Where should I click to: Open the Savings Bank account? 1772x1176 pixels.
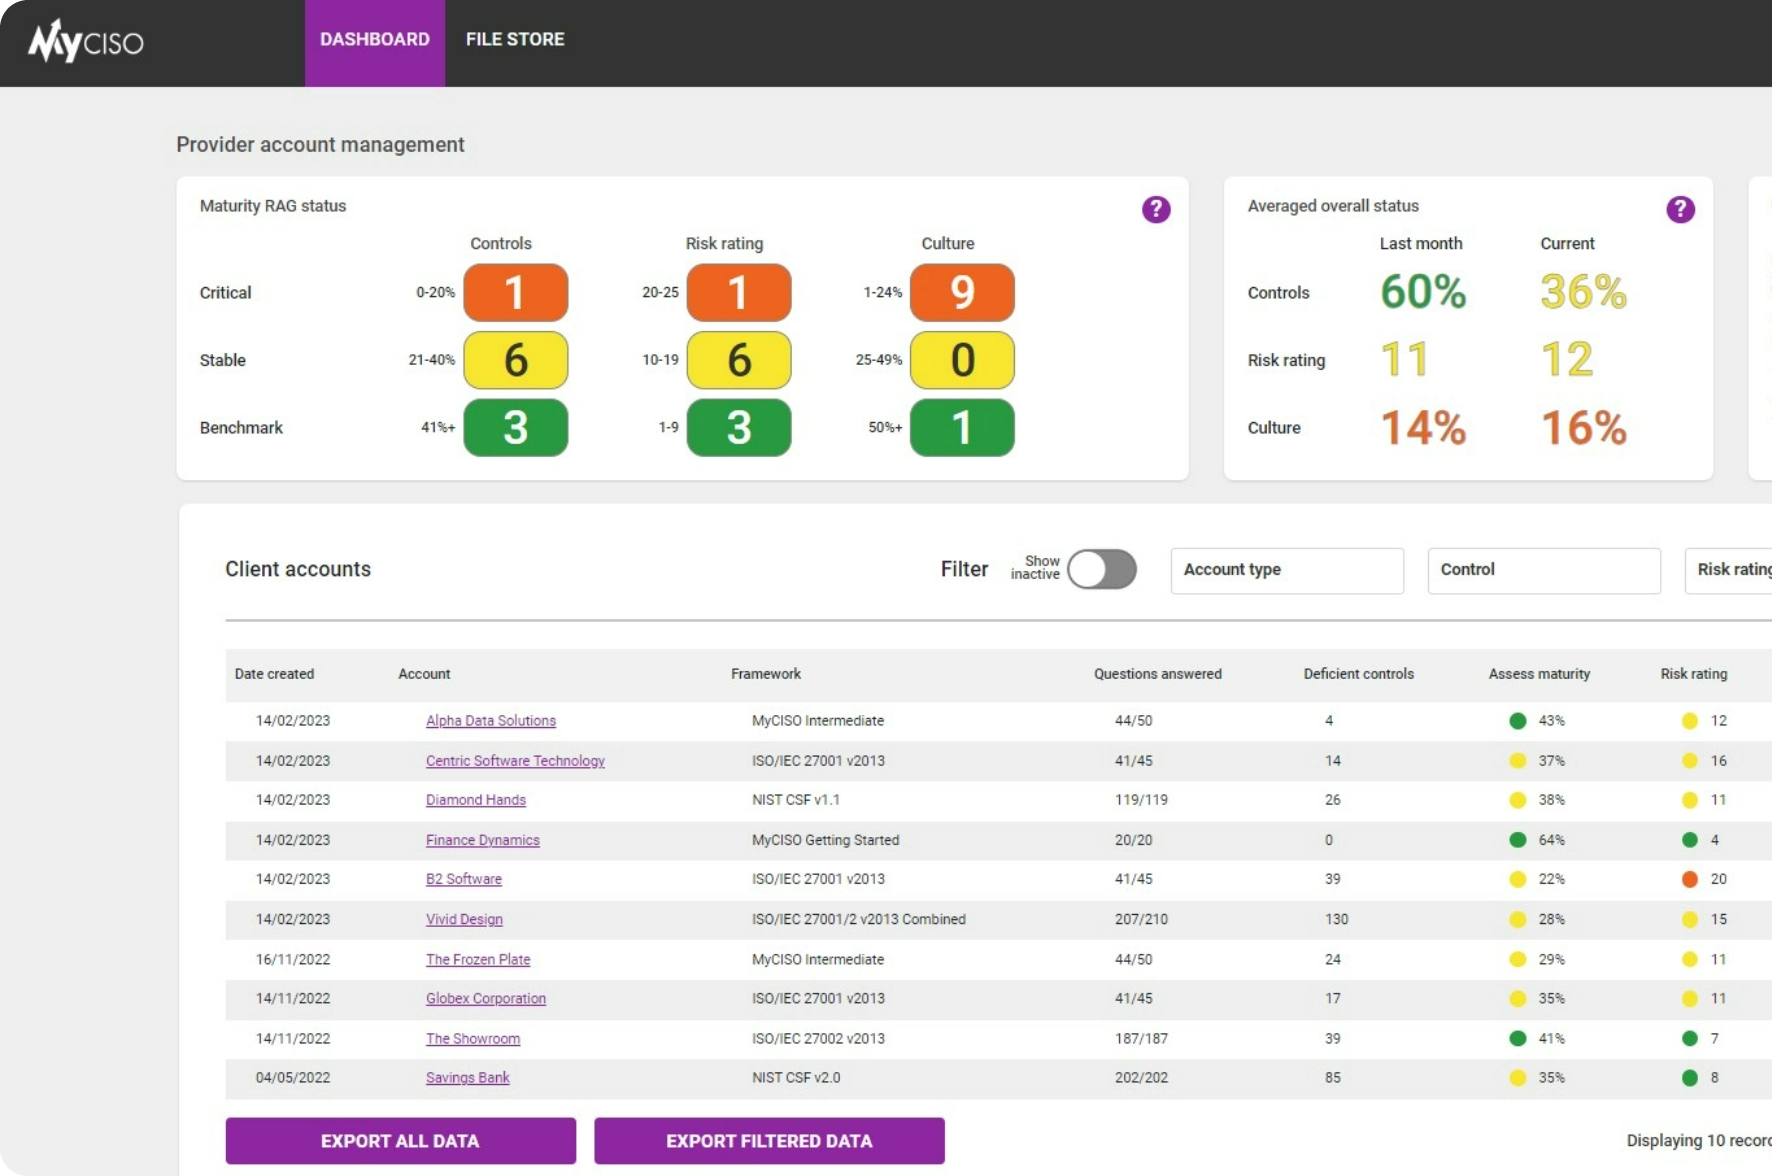(x=468, y=1078)
